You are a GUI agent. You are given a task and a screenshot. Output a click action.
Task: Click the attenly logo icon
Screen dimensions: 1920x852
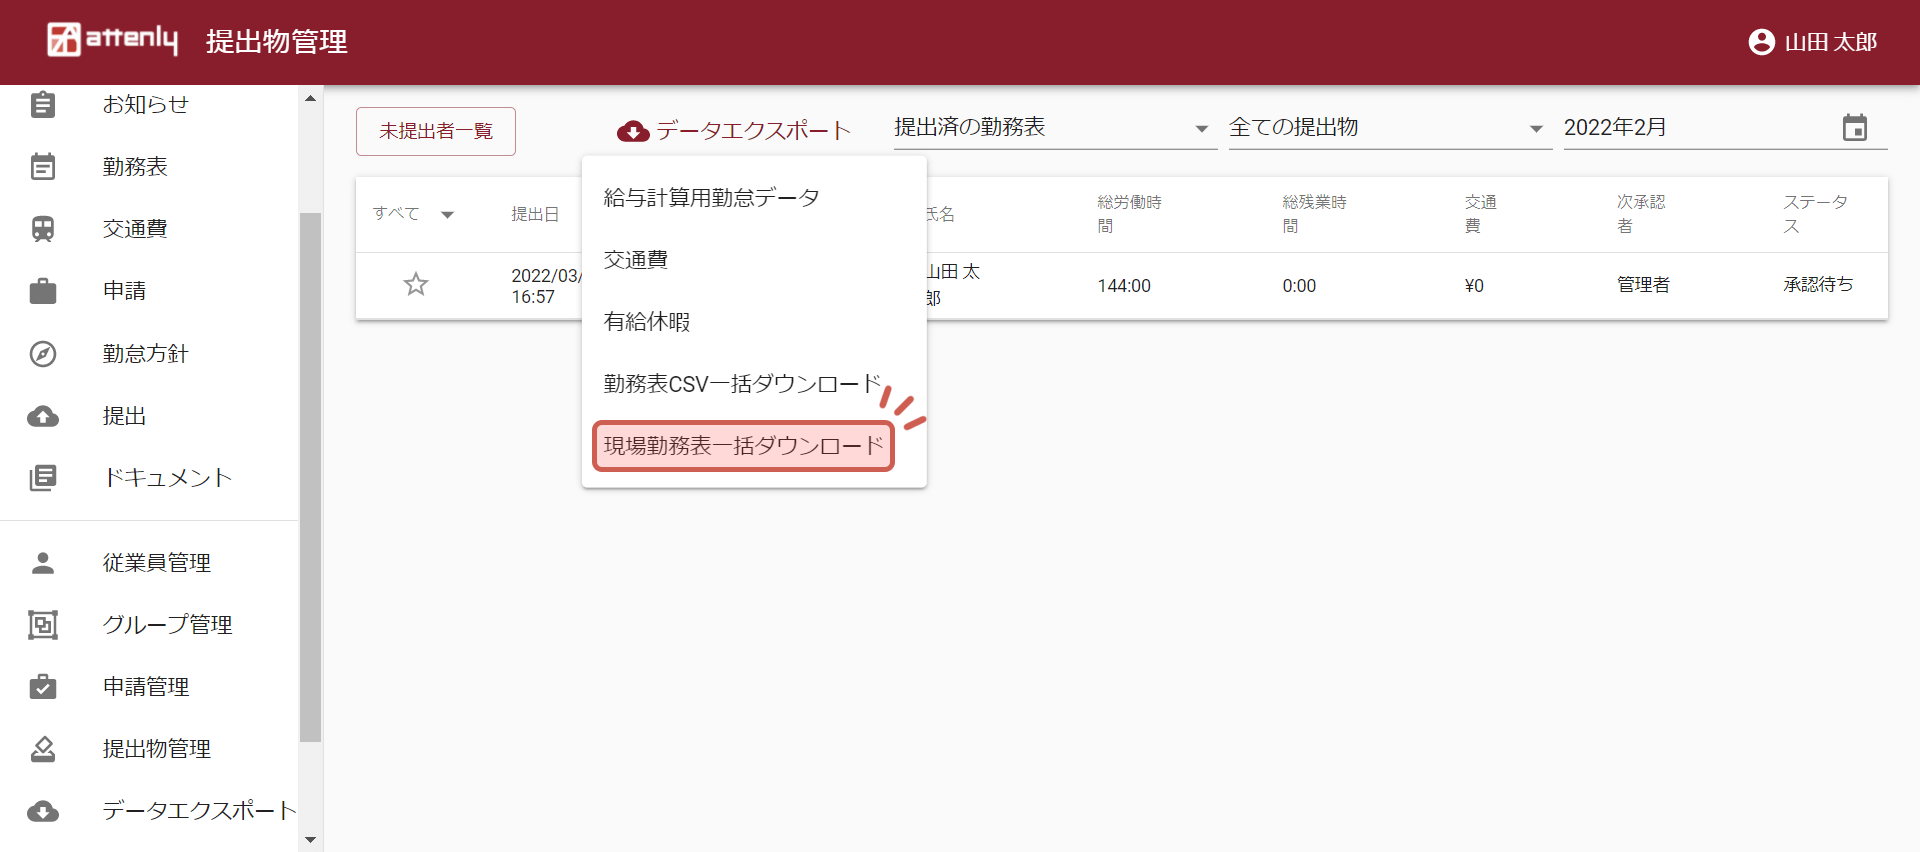(x=64, y=40)
